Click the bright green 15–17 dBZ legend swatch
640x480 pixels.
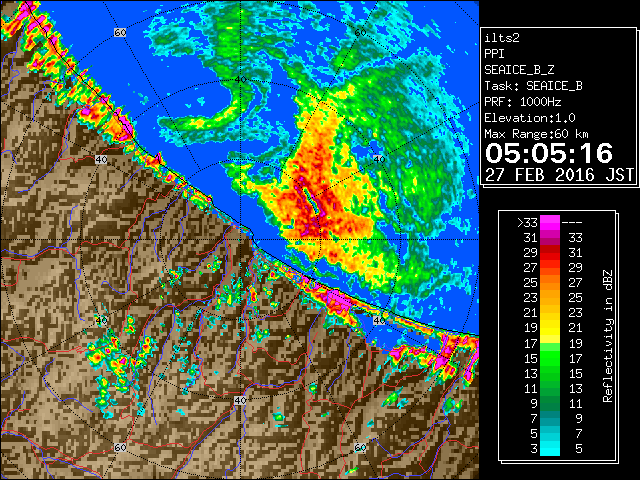pyautogui.click(x=550, y=358)
